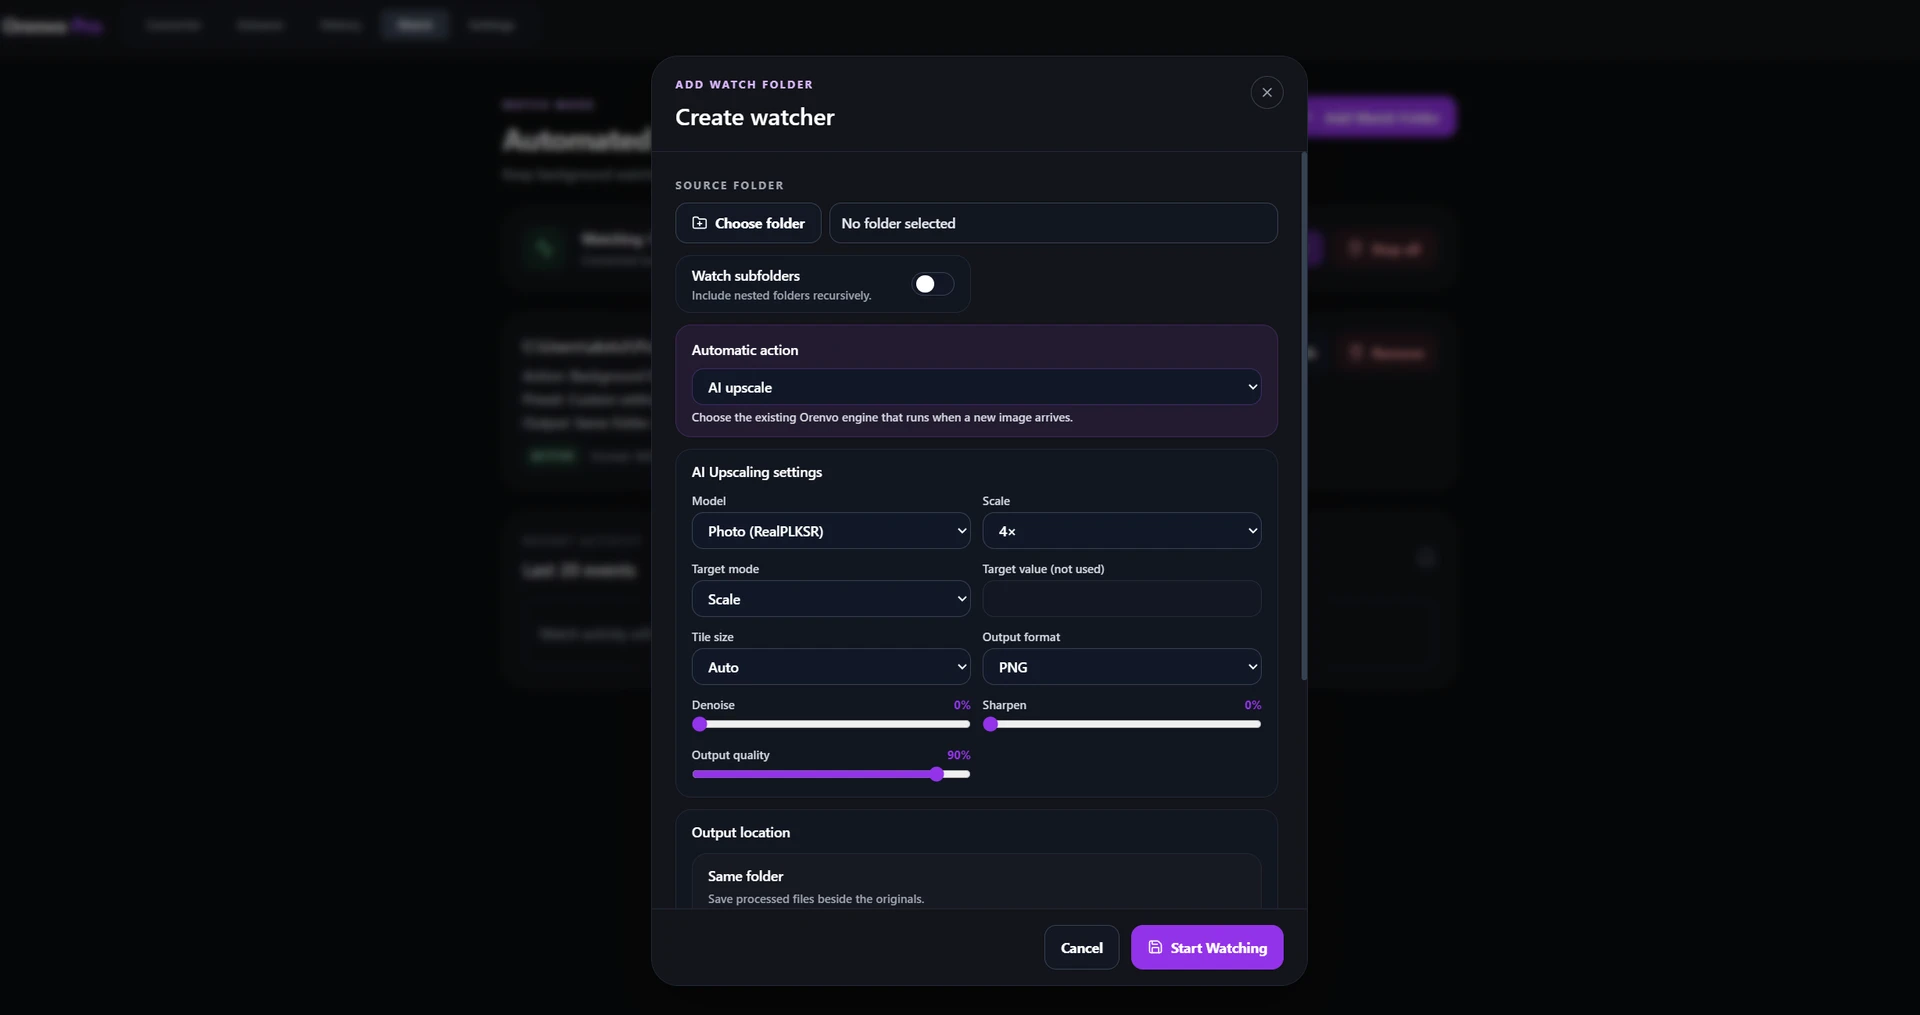Select the Same folder output option

point(976,882)
